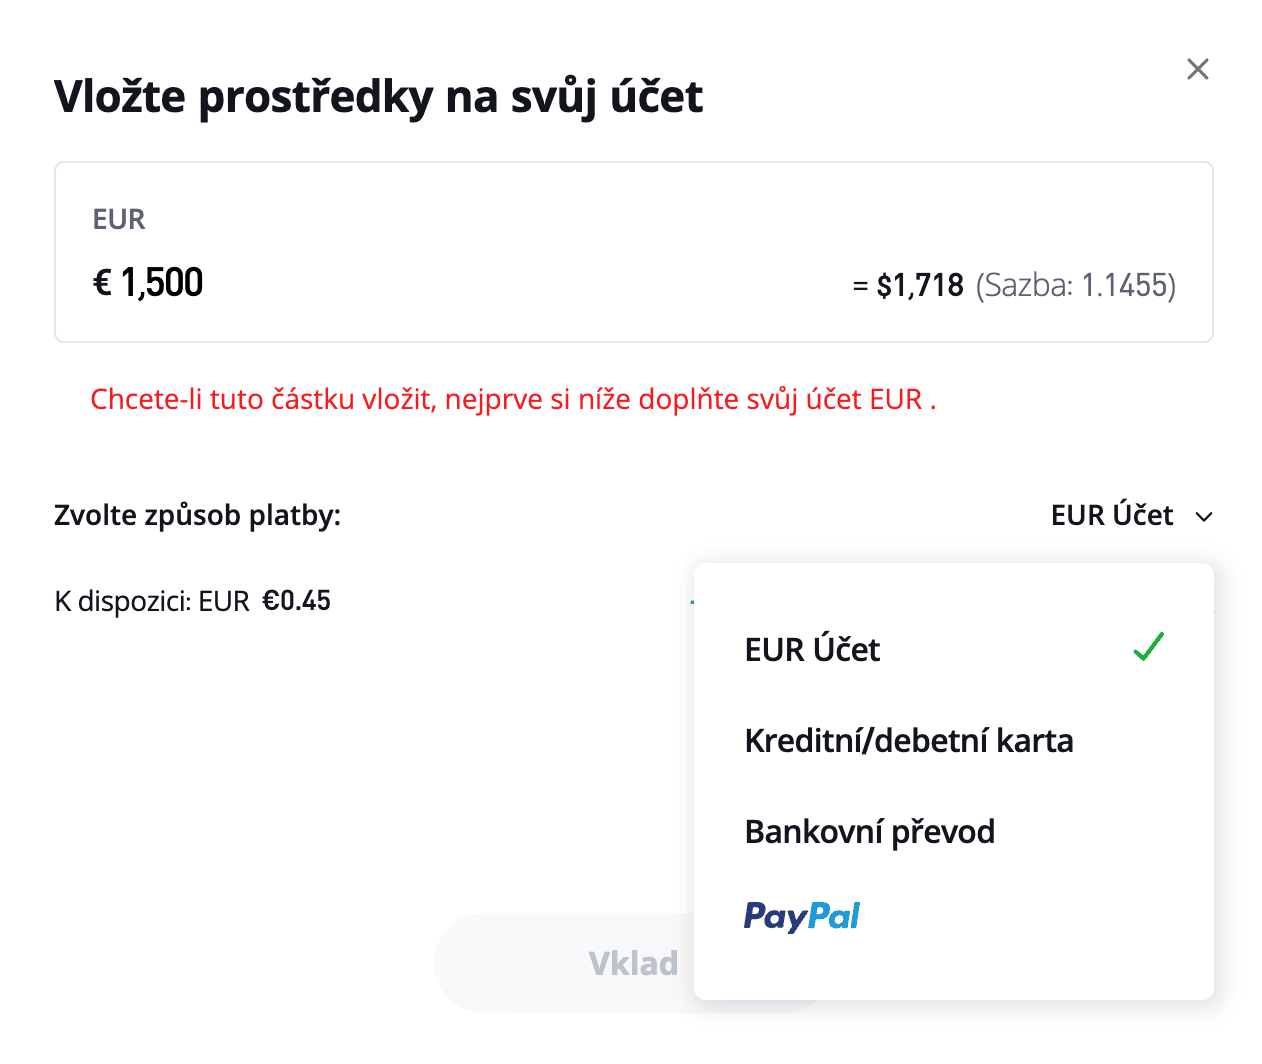Click the 1,500 amount input field
This screenshot has height=1064, width=1262.
click(162, 283)
